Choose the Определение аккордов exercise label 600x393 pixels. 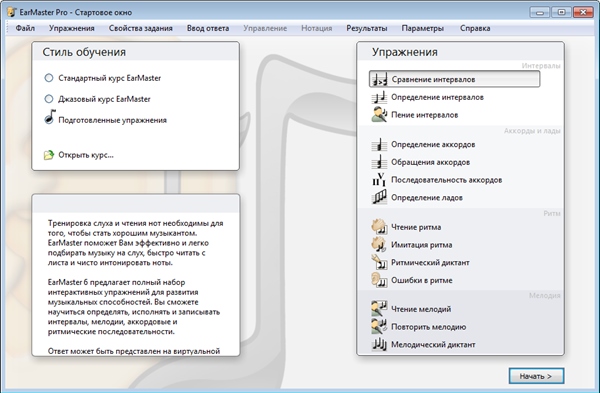tap(433, 145)
